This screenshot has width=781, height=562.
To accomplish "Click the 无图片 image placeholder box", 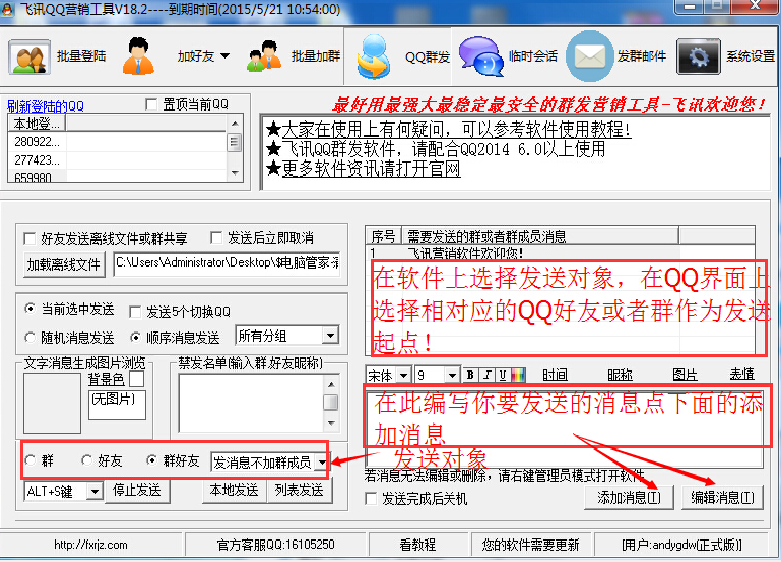I will pyautogui.click(x=117, y=405).
